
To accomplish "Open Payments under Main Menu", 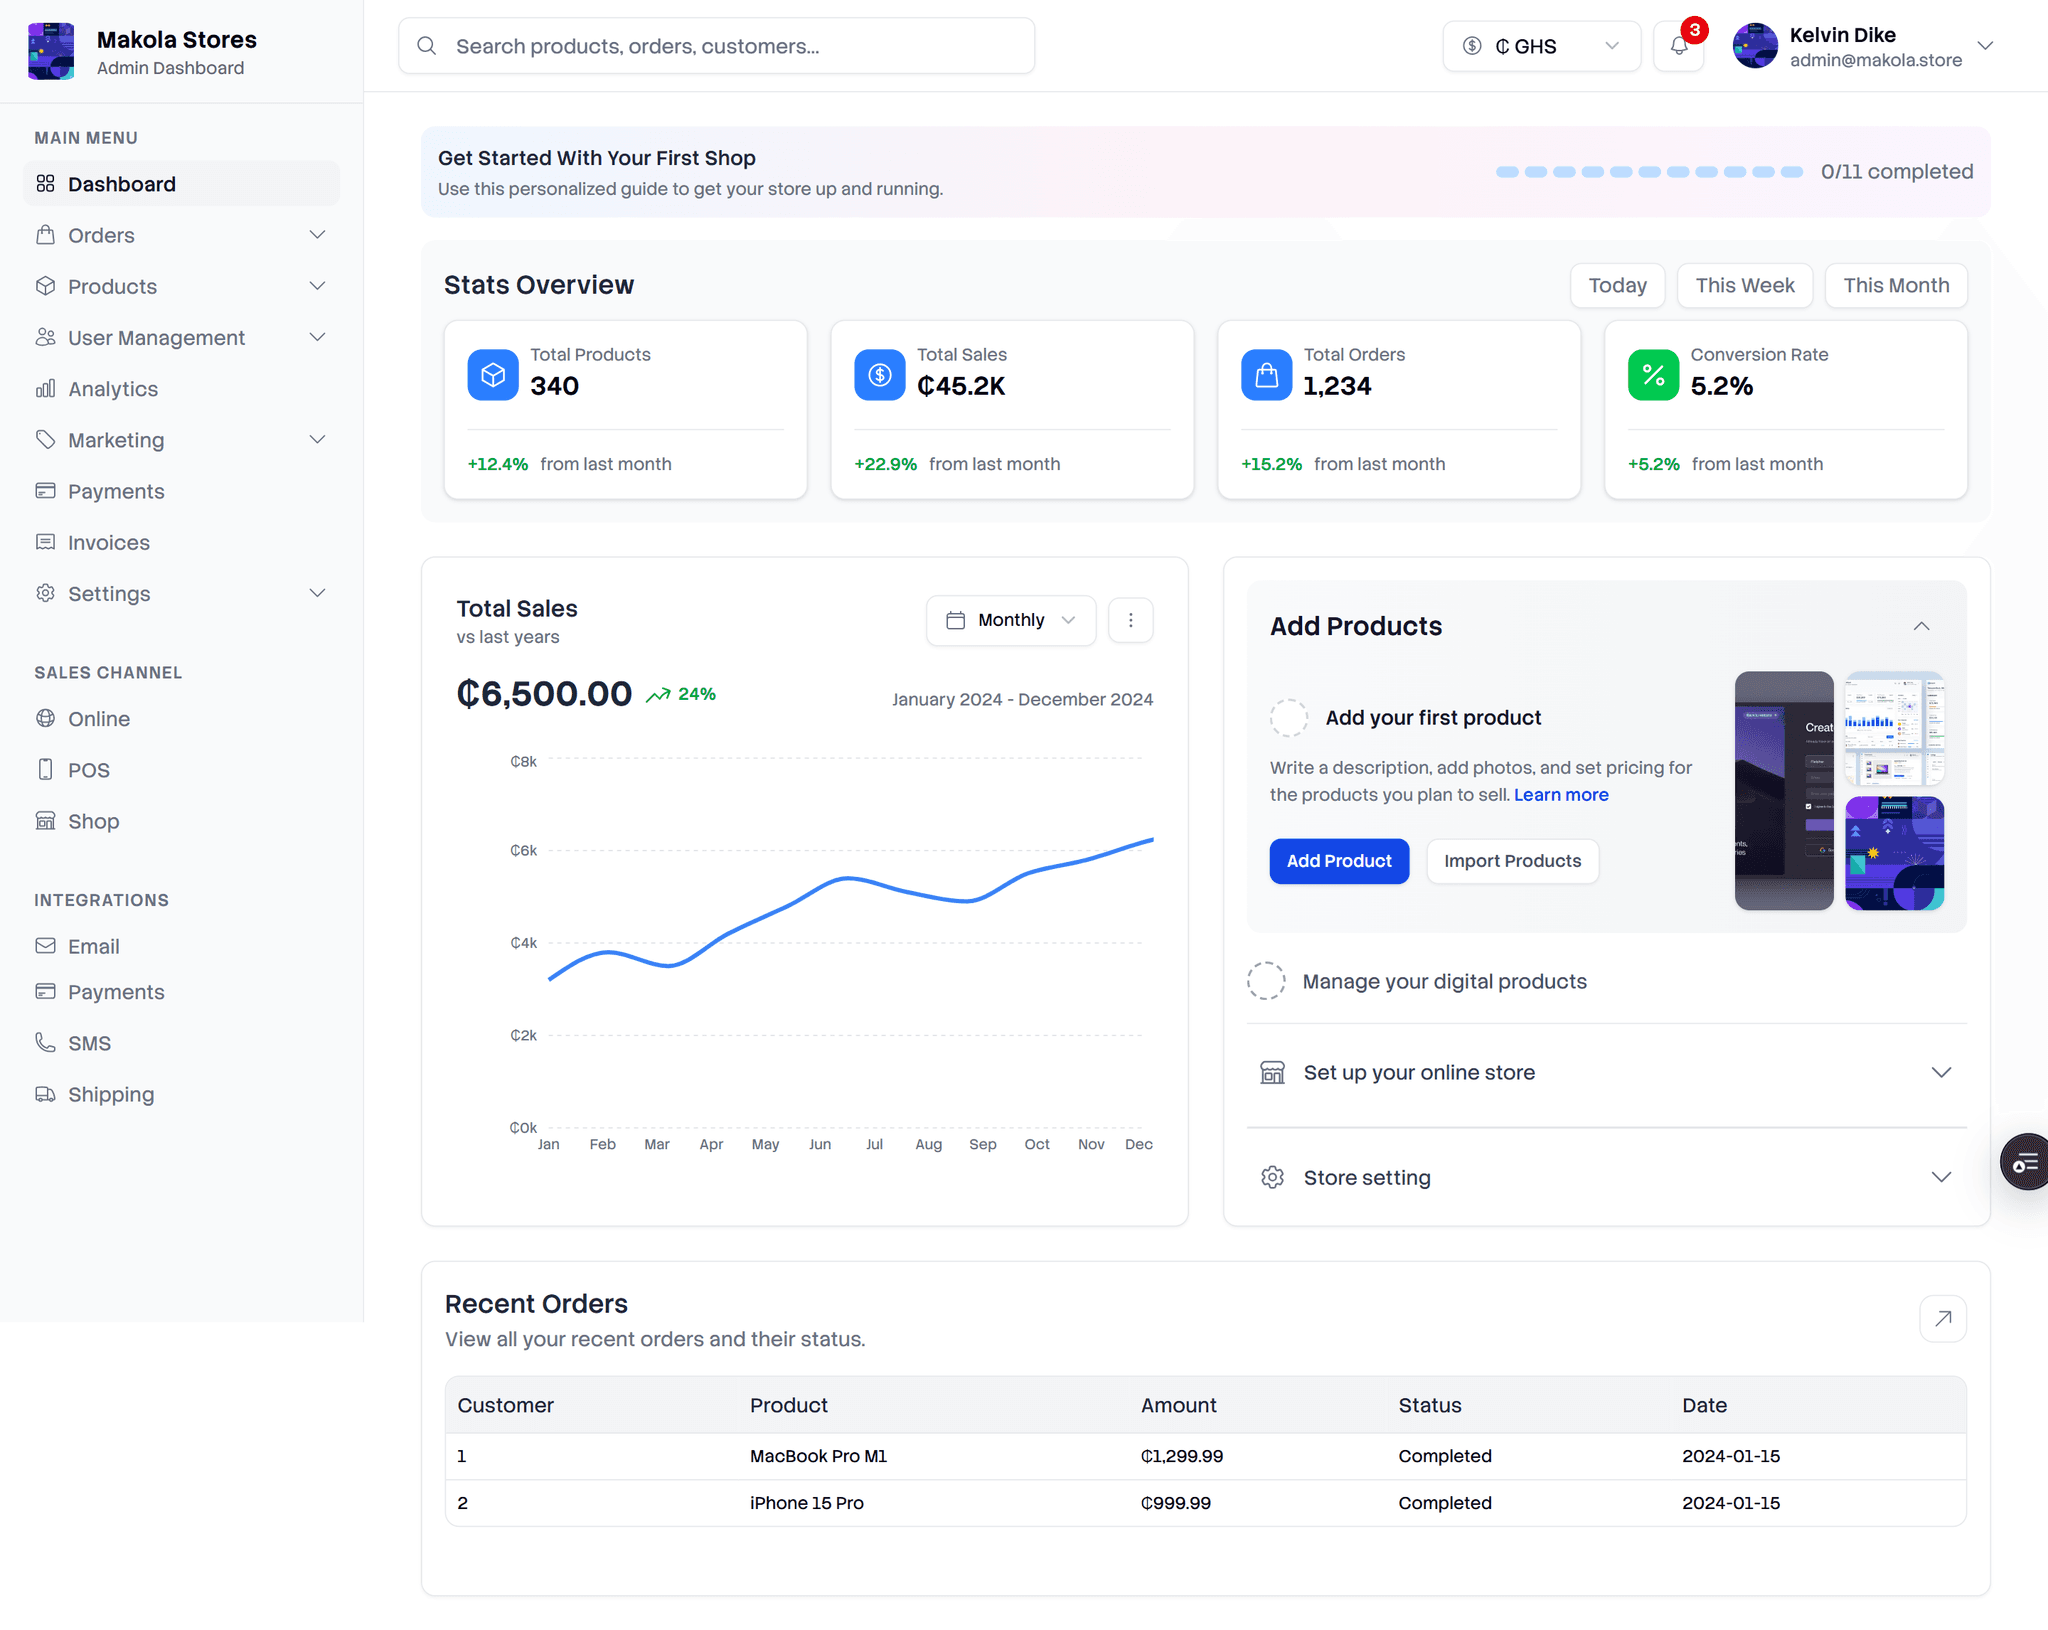I will coord(181,491).
